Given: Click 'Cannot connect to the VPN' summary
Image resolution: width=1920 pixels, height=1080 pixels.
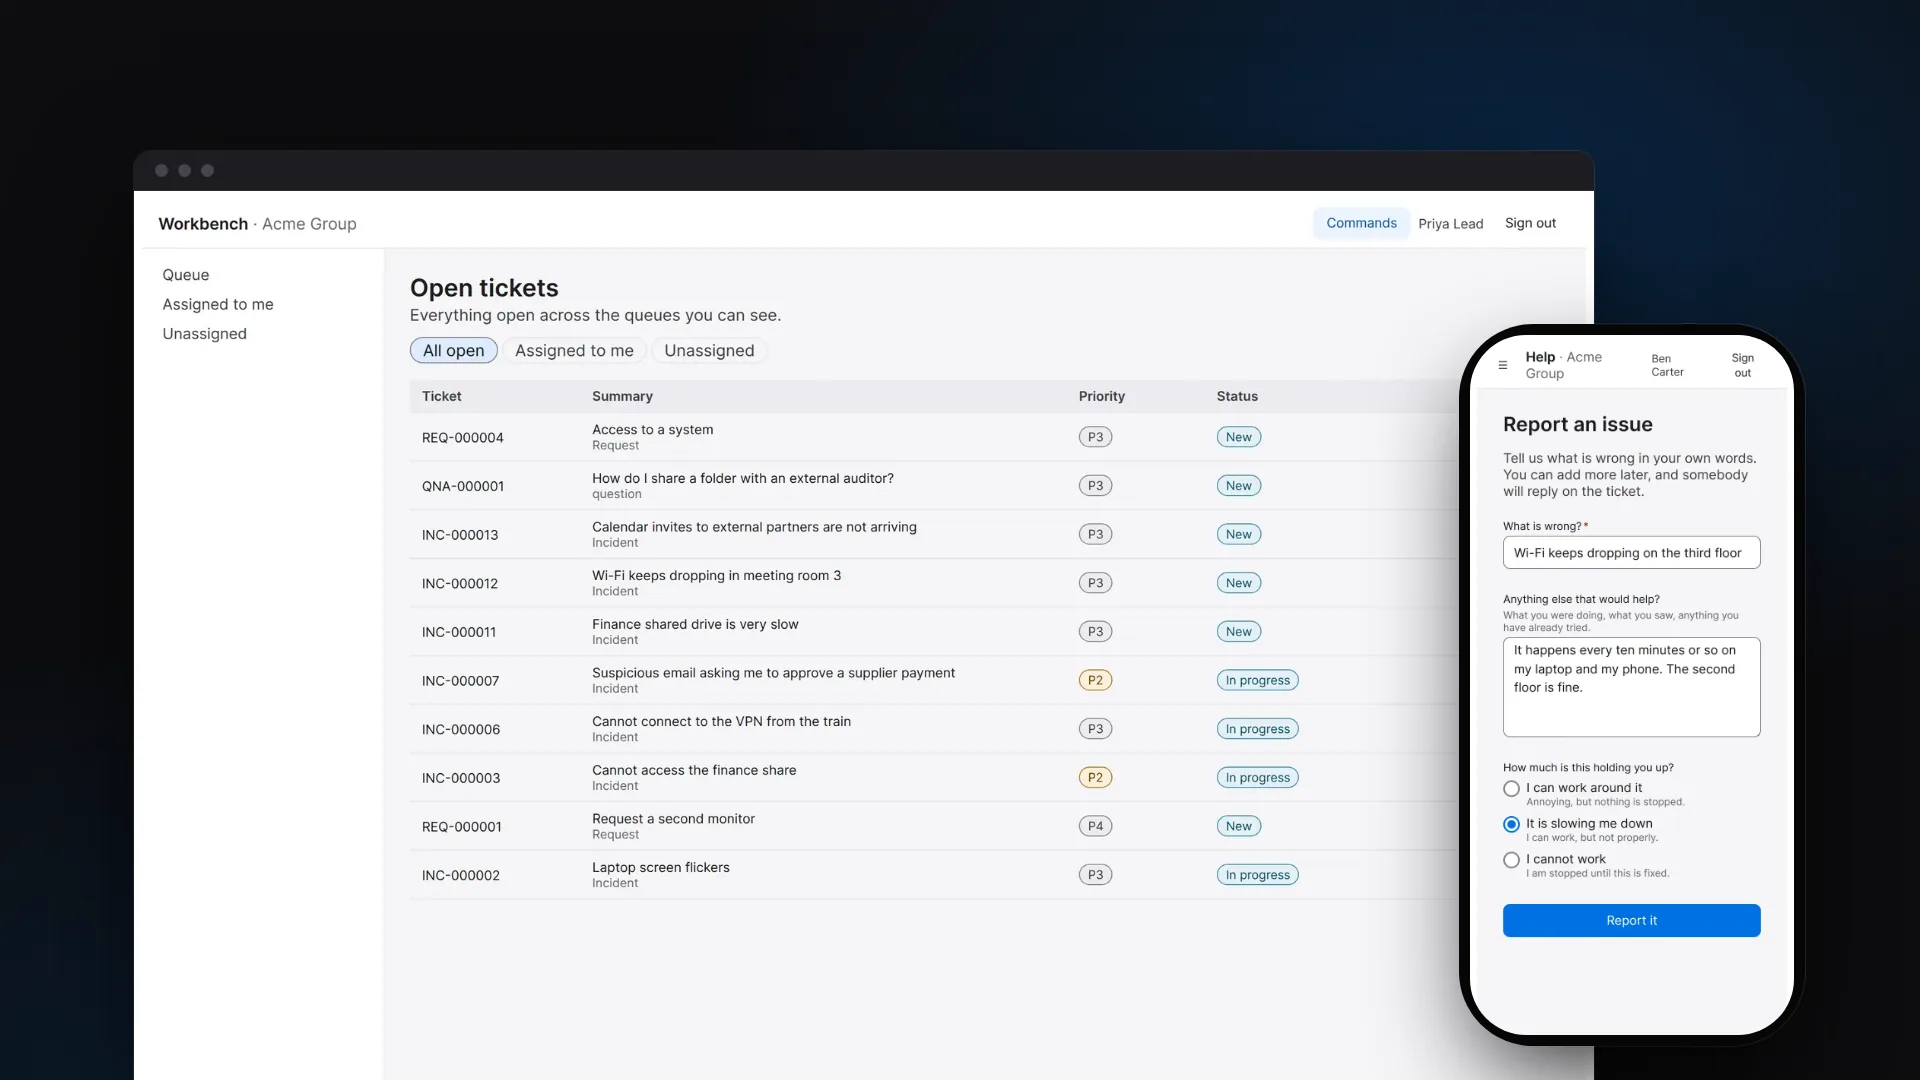Looking at the screenshot, I should pos(721,722).
